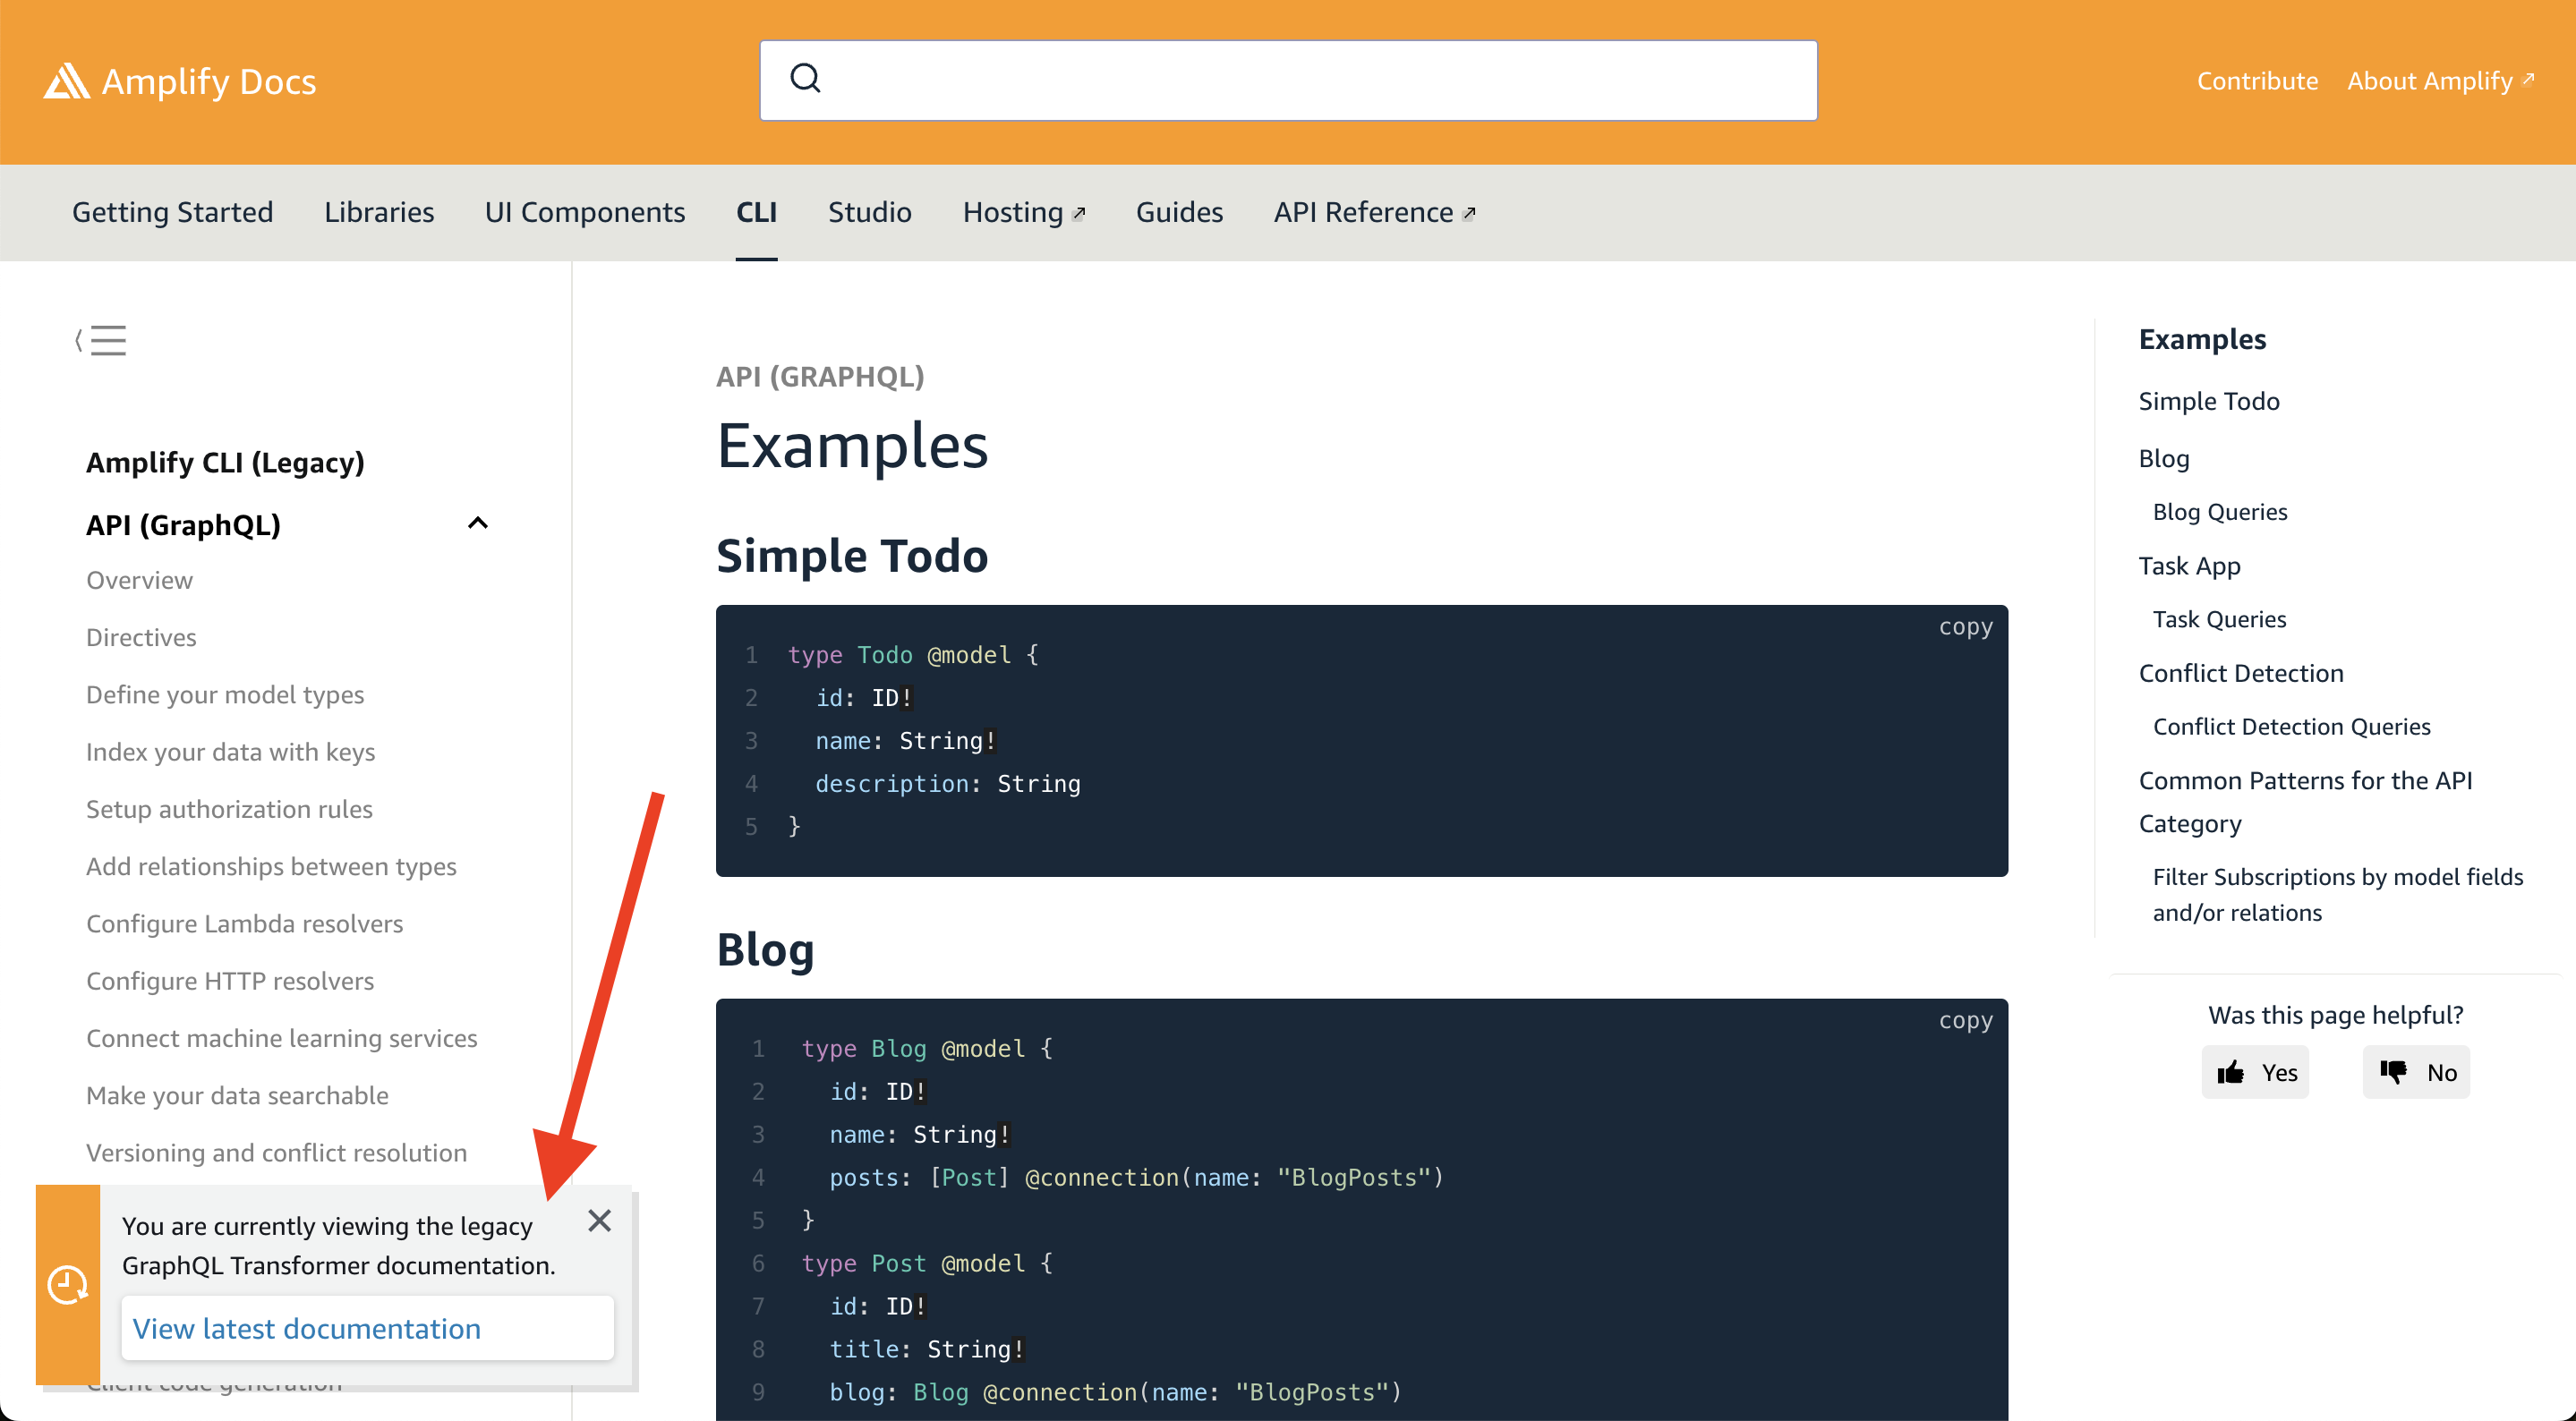
Task: Click the search magnifier icon
Action: pyautogui.click(x=806, y=78)
